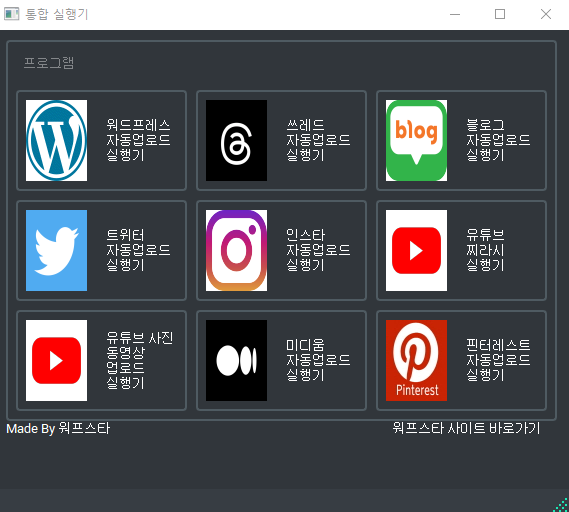569x512 pixels.
Task: Click the Instagram camera icon
Action: pos(236,250)
